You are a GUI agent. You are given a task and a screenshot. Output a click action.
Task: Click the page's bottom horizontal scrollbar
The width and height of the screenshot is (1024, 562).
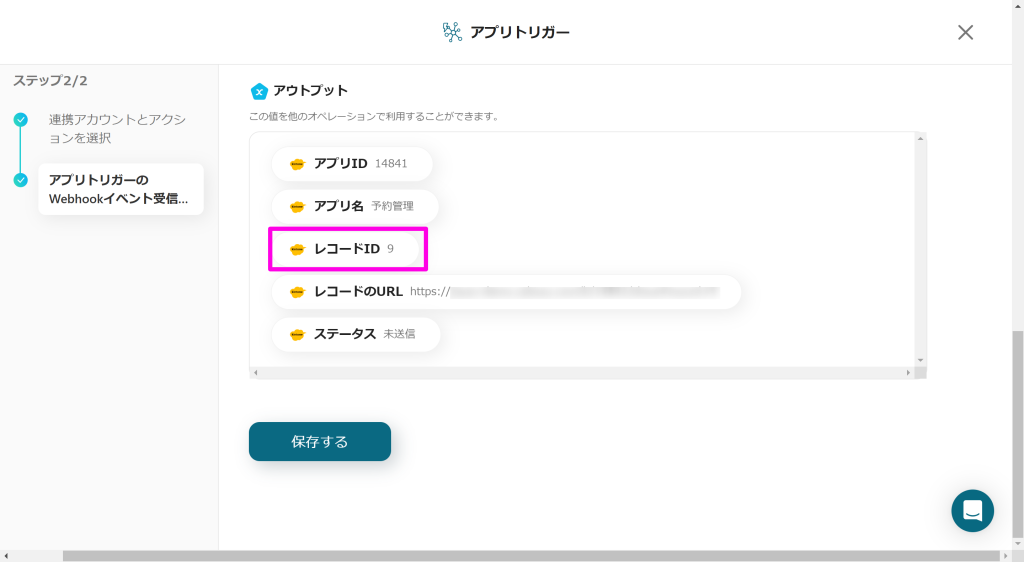click(522, 556)
